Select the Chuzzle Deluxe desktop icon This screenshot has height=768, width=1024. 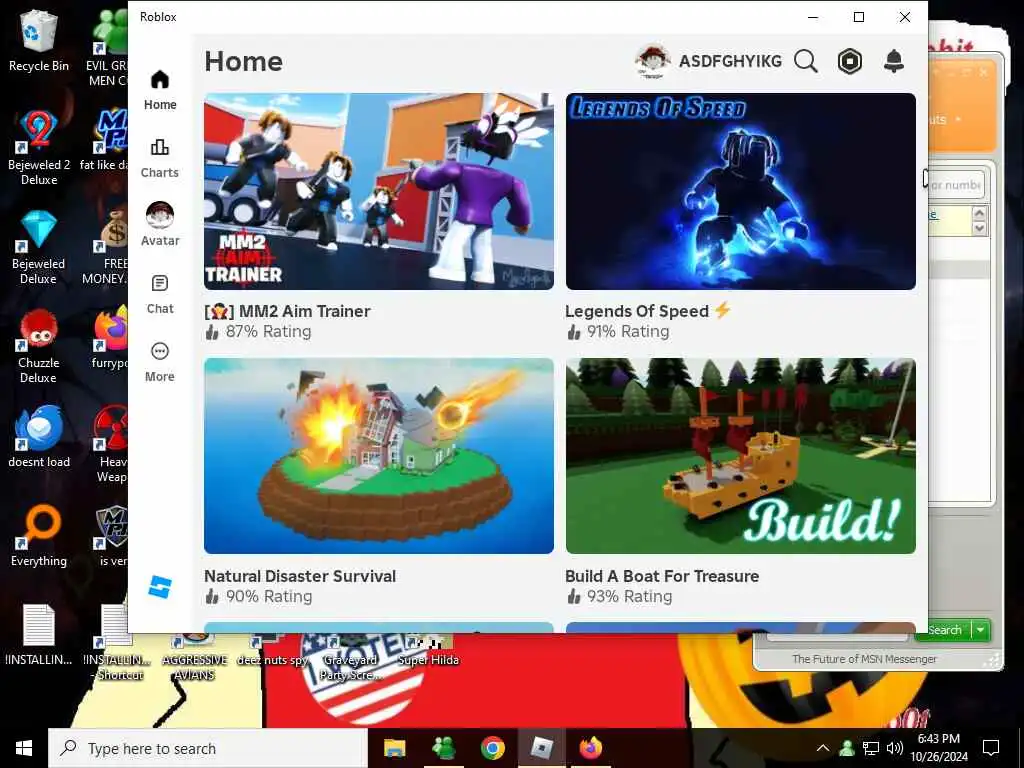coord(39,346)
